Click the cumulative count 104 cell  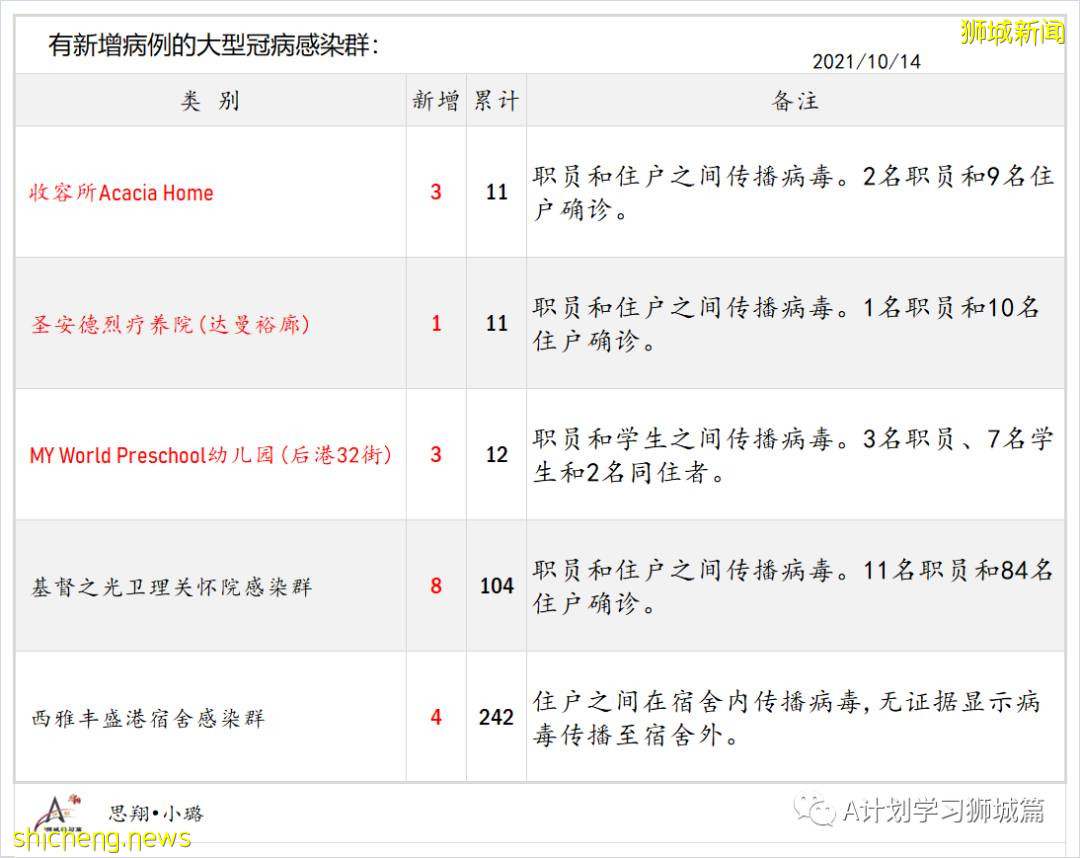click(x=495, y=587)
